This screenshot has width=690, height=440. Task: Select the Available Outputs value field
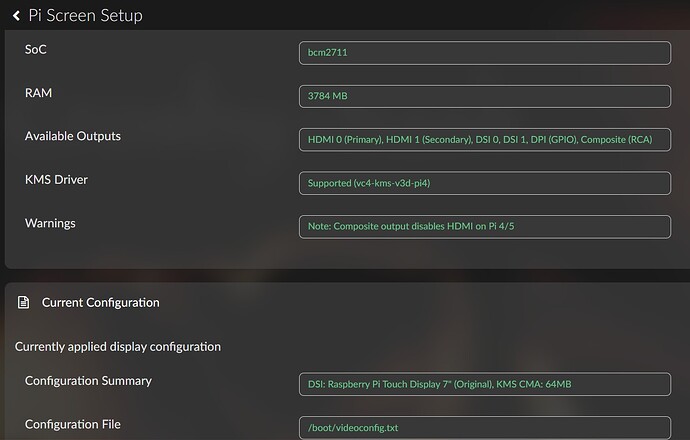tap(485, 139)
